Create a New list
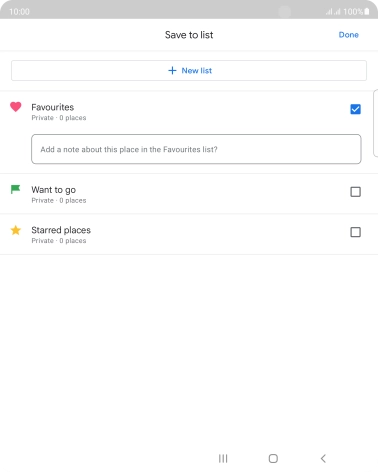This screenshot has width=378, height=472. (189, 70)
